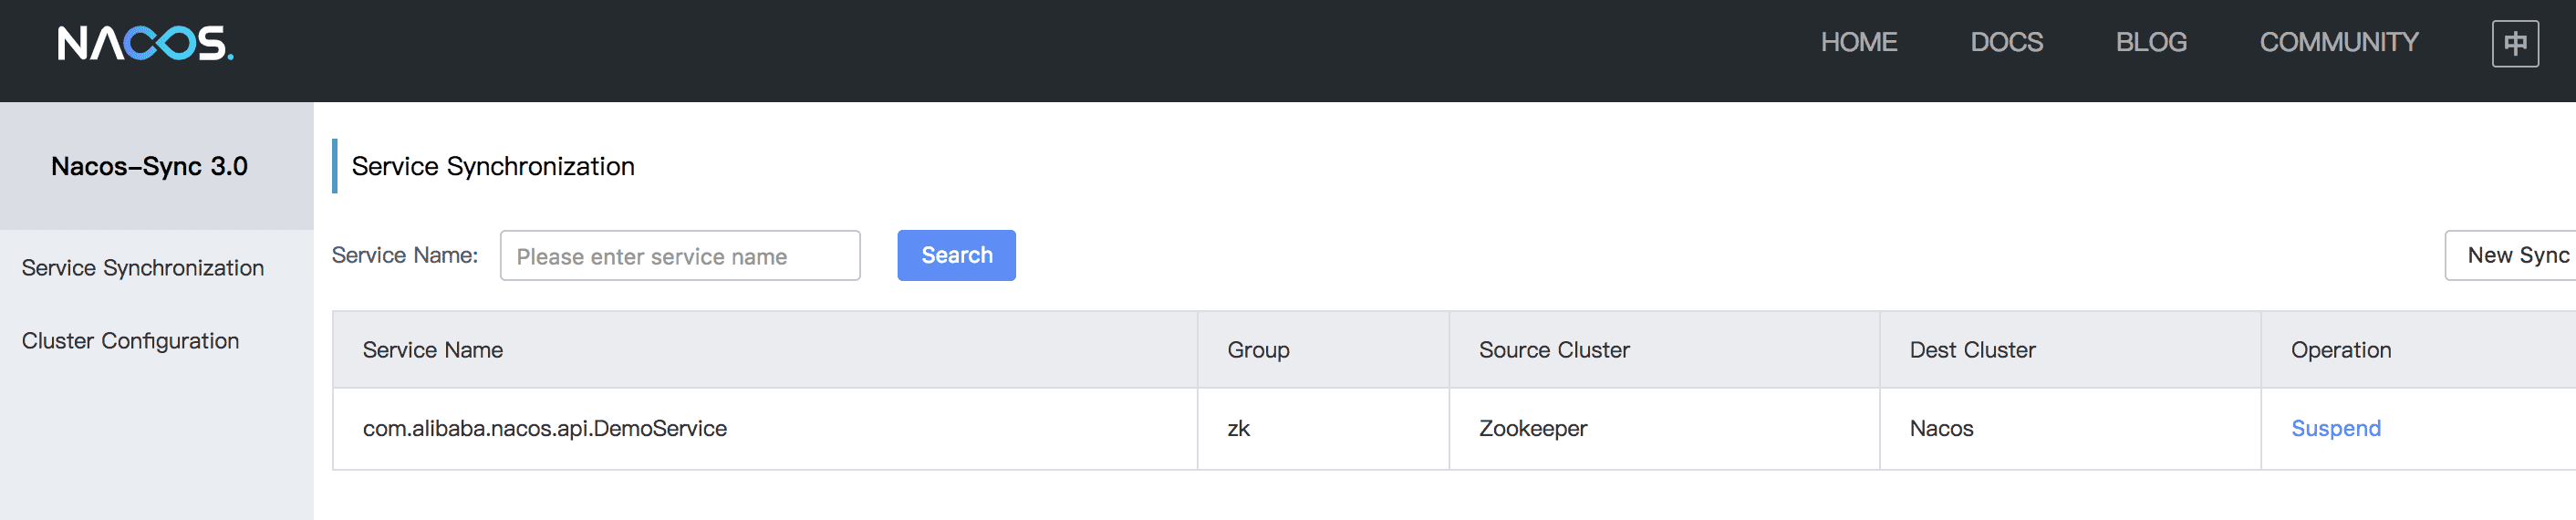Click the blue Search button

[955, 256]
